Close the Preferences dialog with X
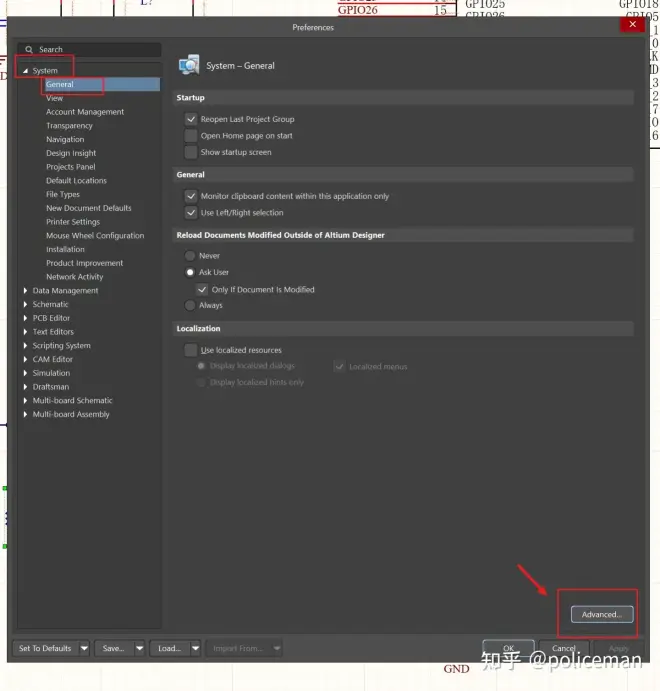660x691 pixels. (632, 25)
